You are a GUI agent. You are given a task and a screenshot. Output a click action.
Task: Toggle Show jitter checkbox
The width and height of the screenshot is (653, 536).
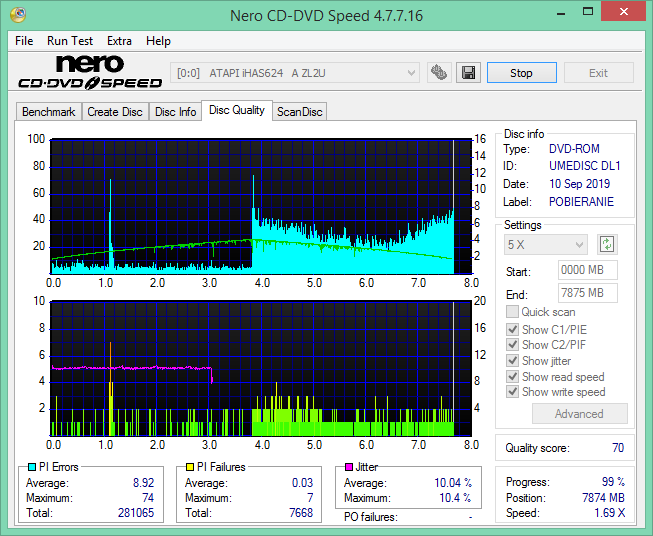tap(512, 361)
